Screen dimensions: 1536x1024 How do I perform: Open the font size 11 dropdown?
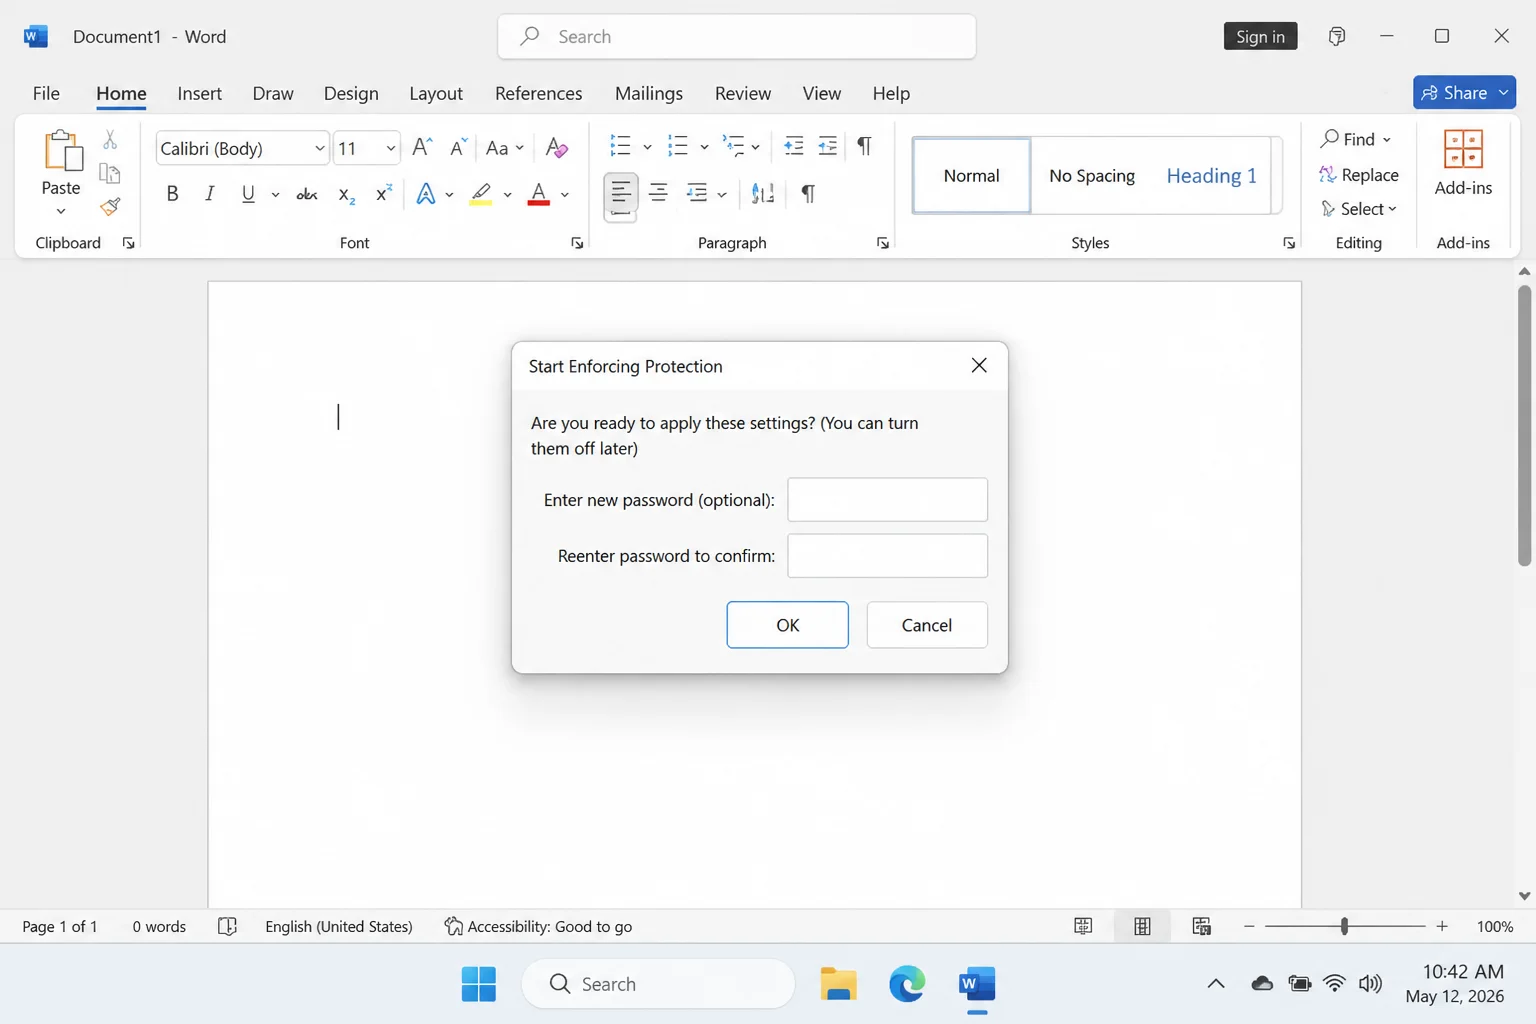391,149
